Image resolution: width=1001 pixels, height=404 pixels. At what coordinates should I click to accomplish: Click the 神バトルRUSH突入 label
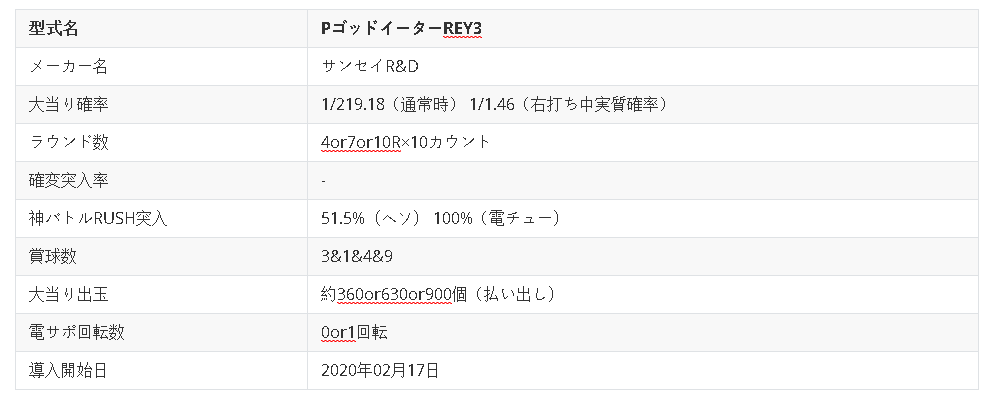[x=98, y=218]
